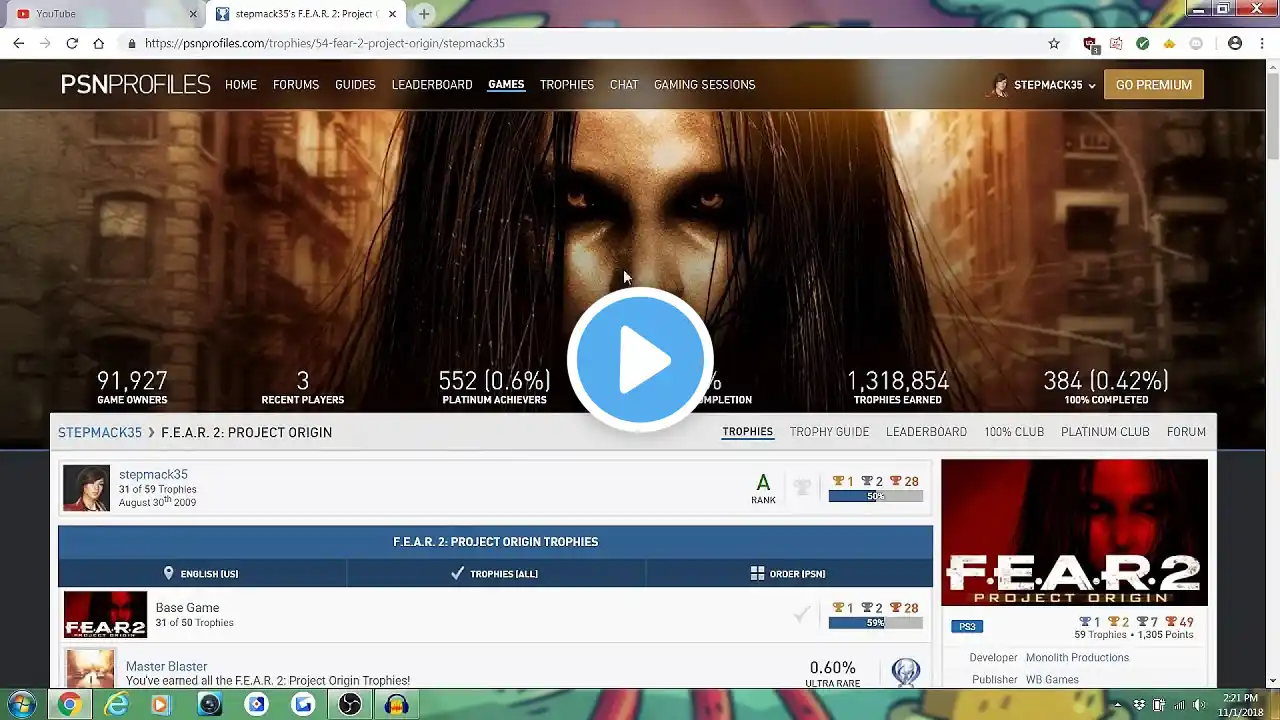
Task: Click the 384 100% Completed stat
Action: (1105, 387)
